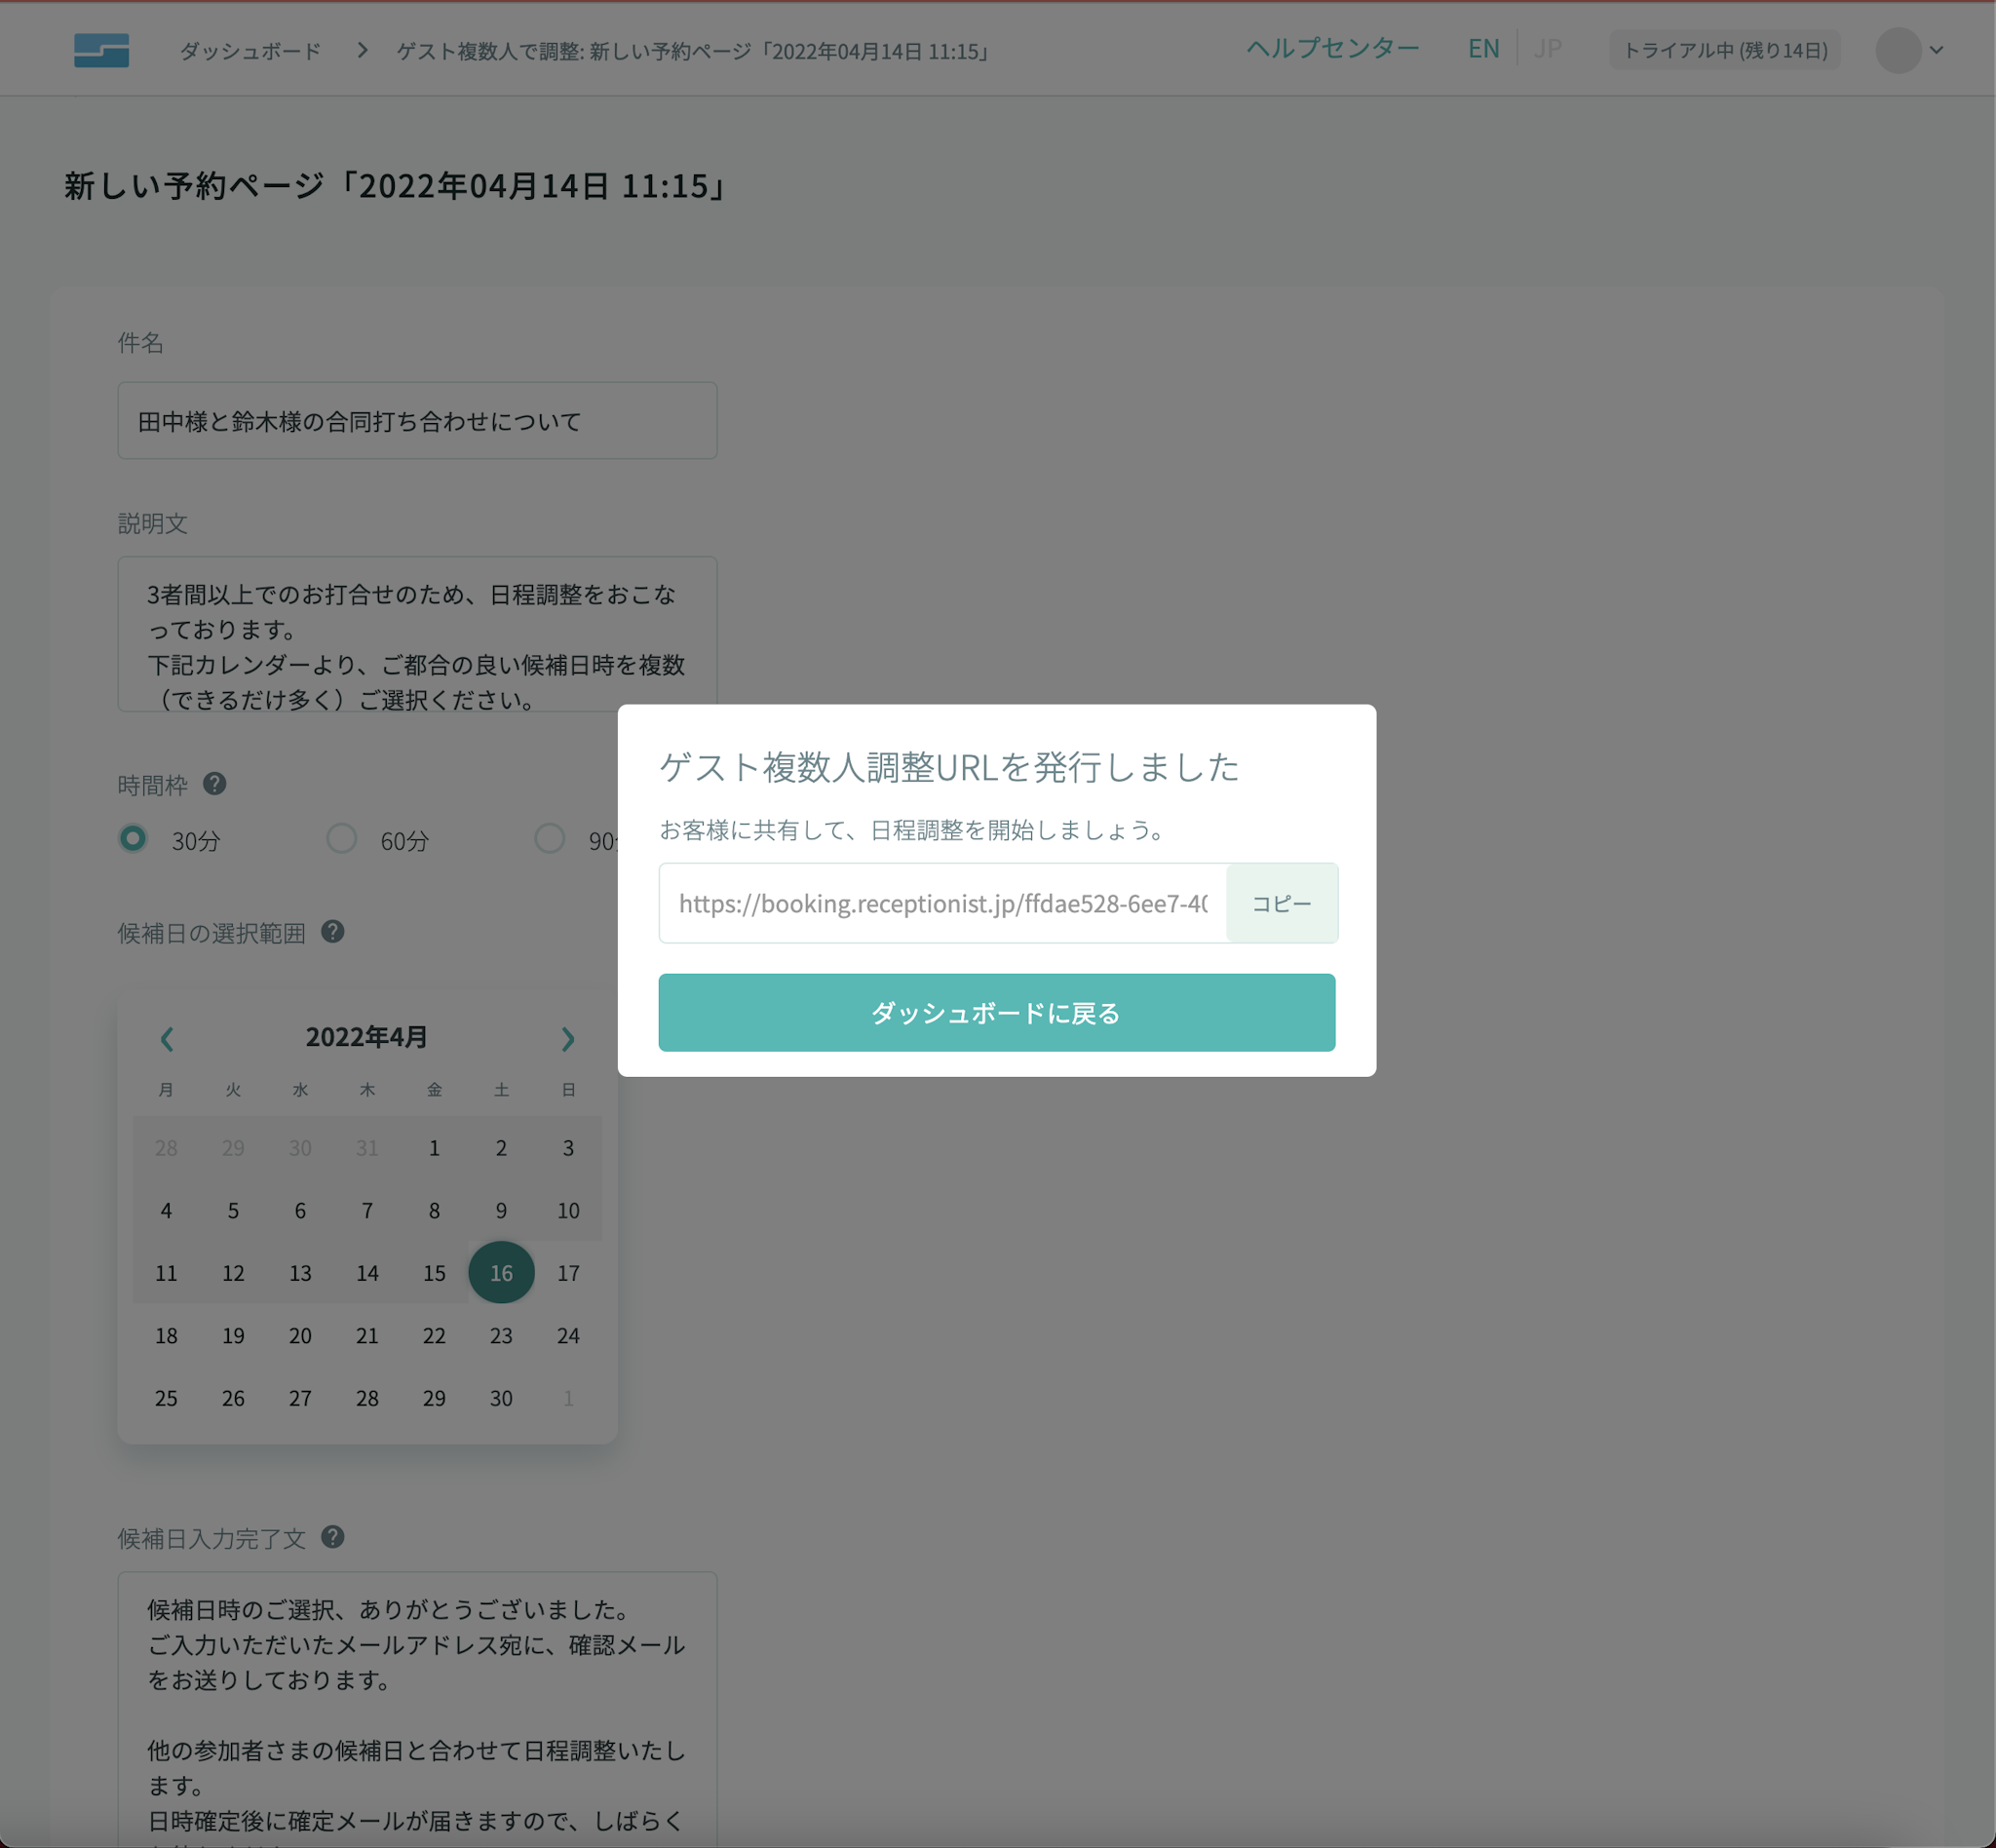
Task: Click the booking URL text field
Action: pyautogui.click(x=942, y=903)
